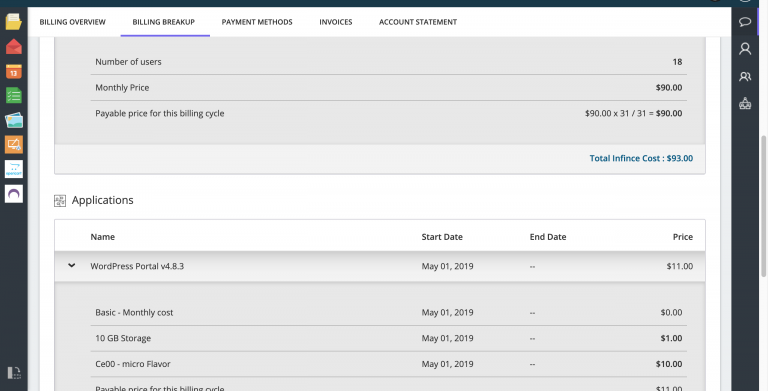Image resolution: width=768 pixels, height=391 pixels.
Task: Click the Number of users label
Action: [x=128, y=62]
